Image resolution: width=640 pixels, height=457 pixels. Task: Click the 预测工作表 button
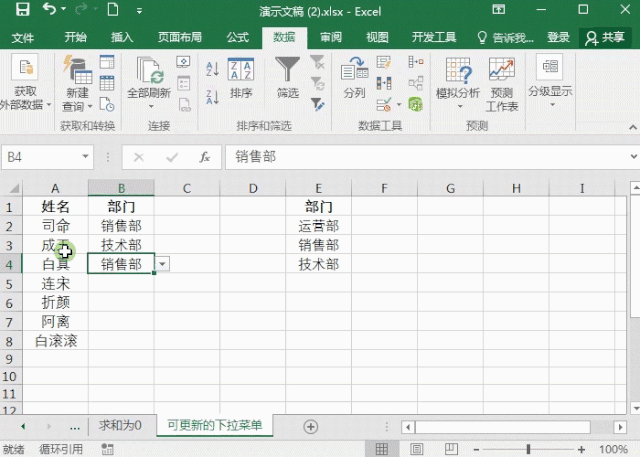point(502,84)
